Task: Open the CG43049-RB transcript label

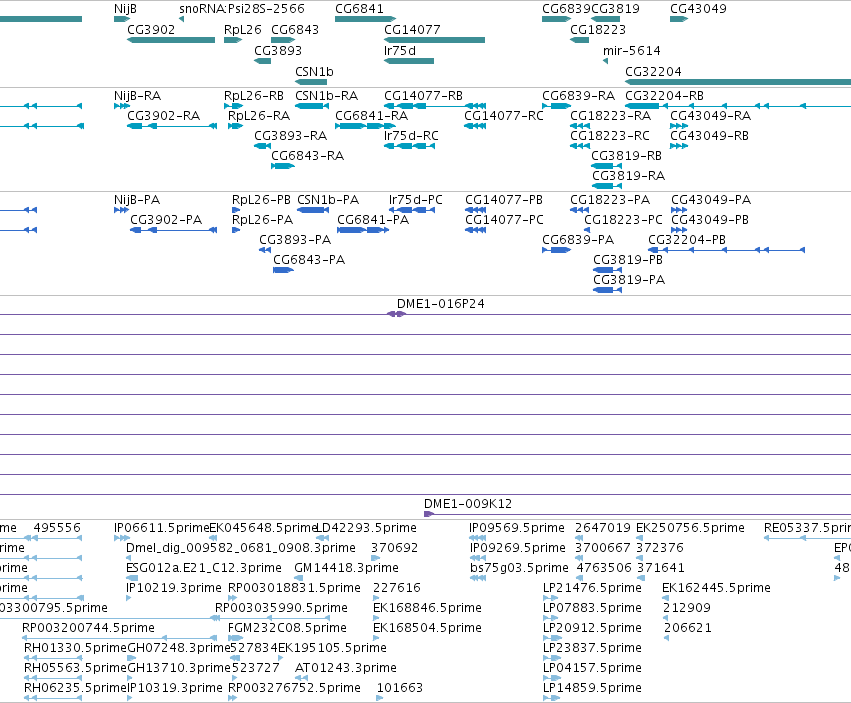Action: tap(709, 136)
